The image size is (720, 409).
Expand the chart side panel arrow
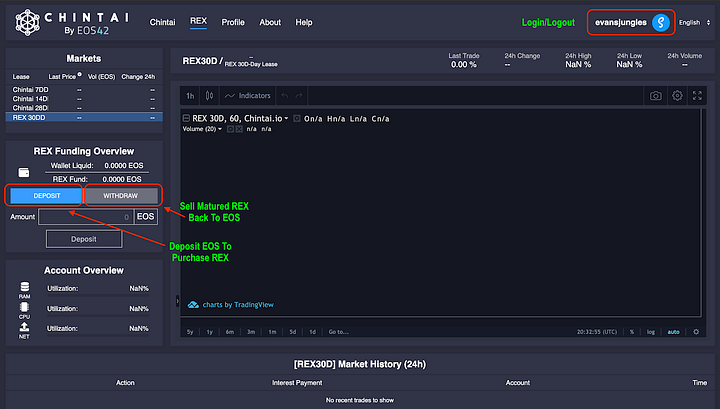[178, 301]
